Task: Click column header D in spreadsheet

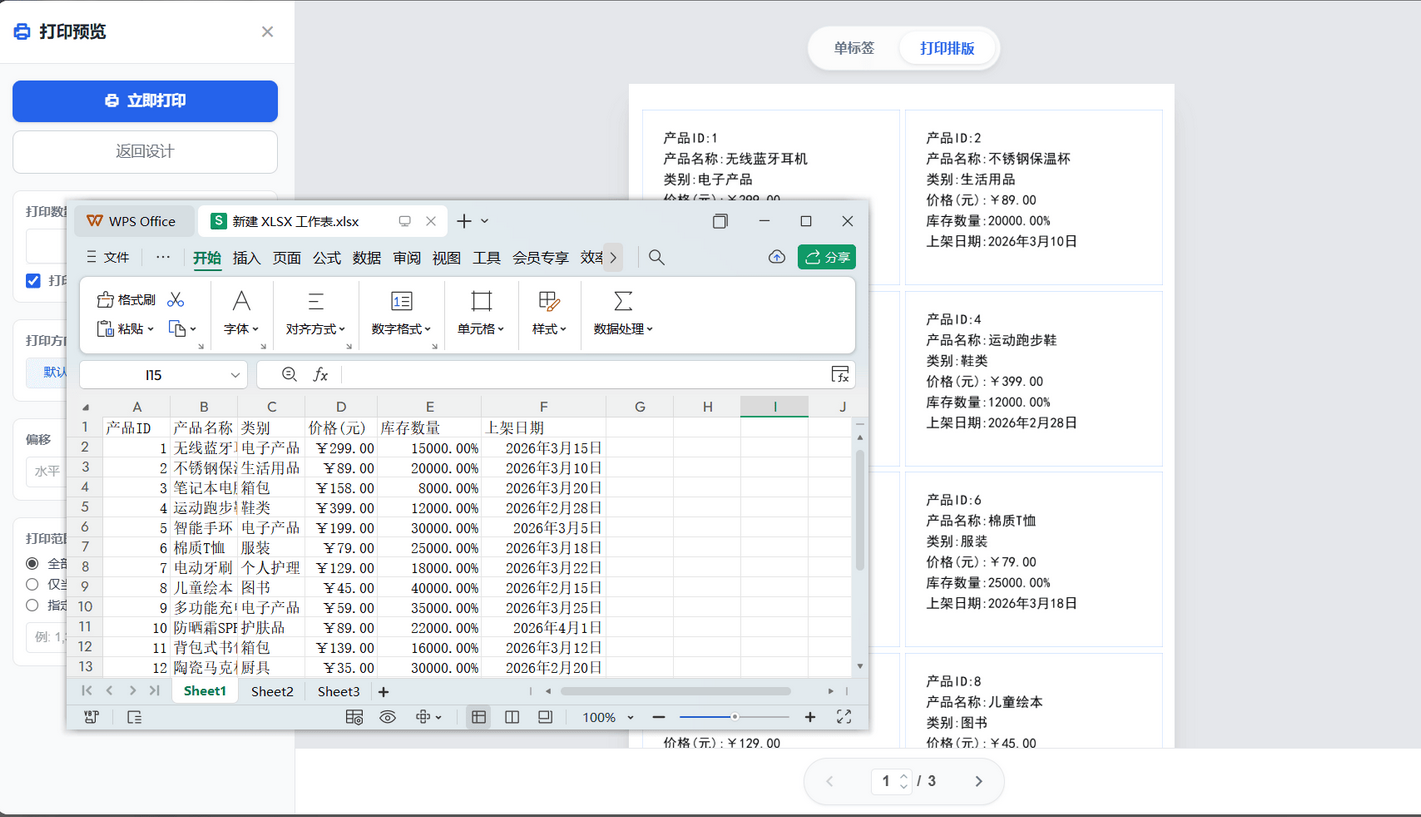Action: pos(341,406)
